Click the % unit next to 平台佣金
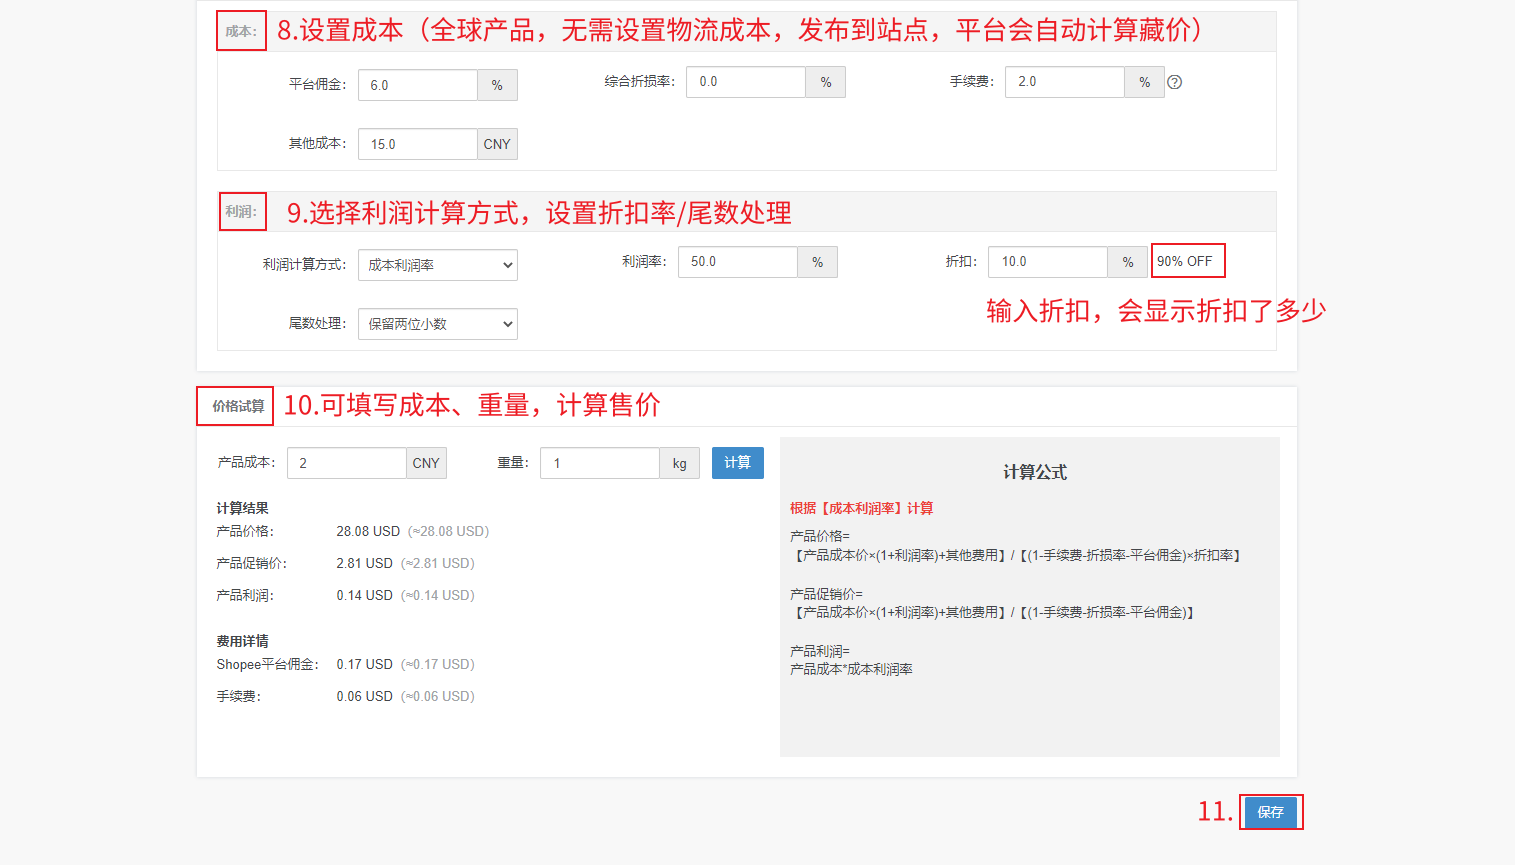 click(497, 85)
